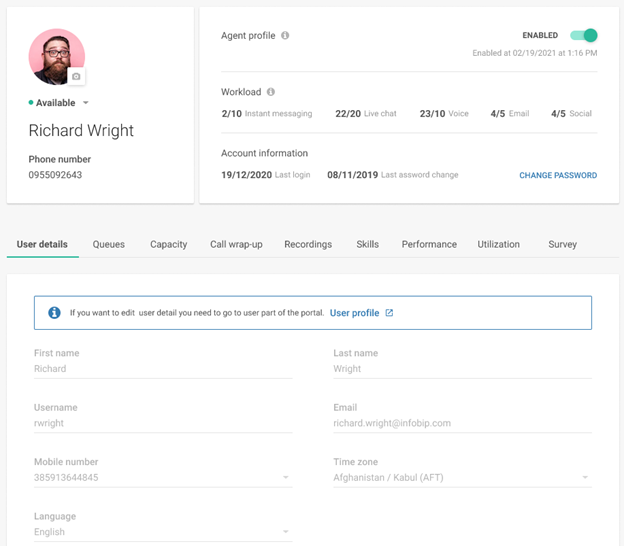The width and height of the screenshot is (624, 546).
Task: Click the external link icon after User profile
Action: pos(389,313)
